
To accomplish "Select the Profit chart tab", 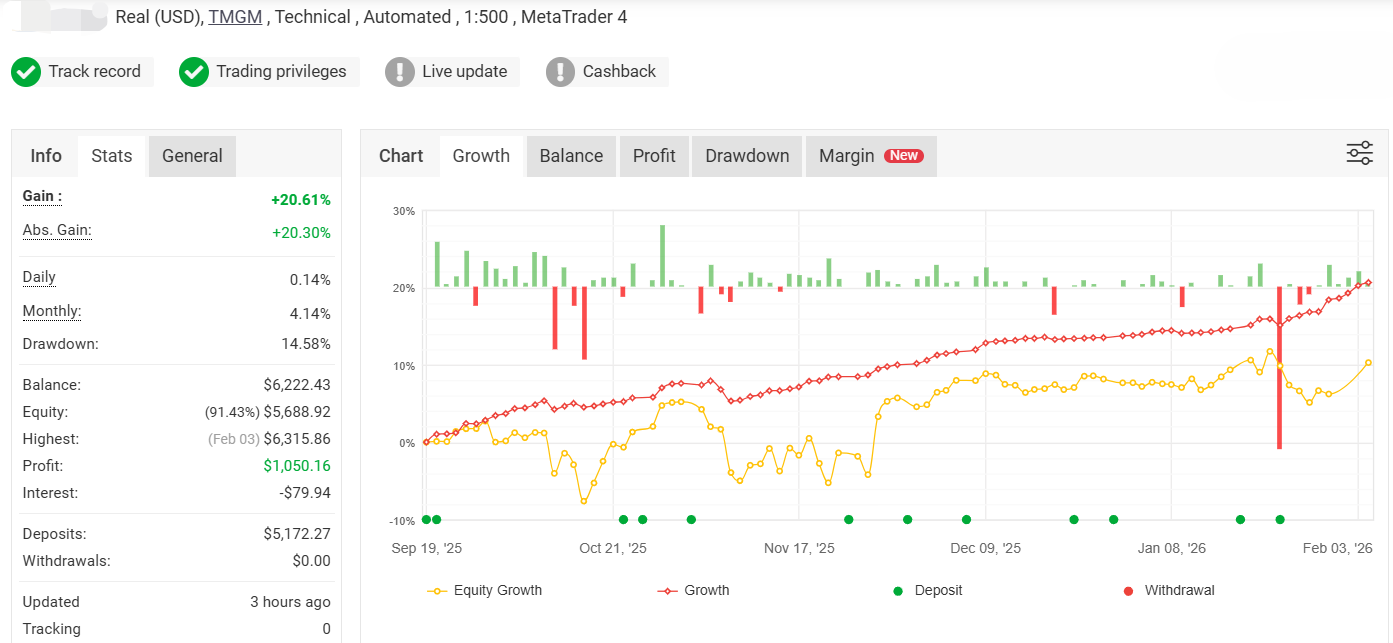I will pyautogui.click(x=654, y=156).
